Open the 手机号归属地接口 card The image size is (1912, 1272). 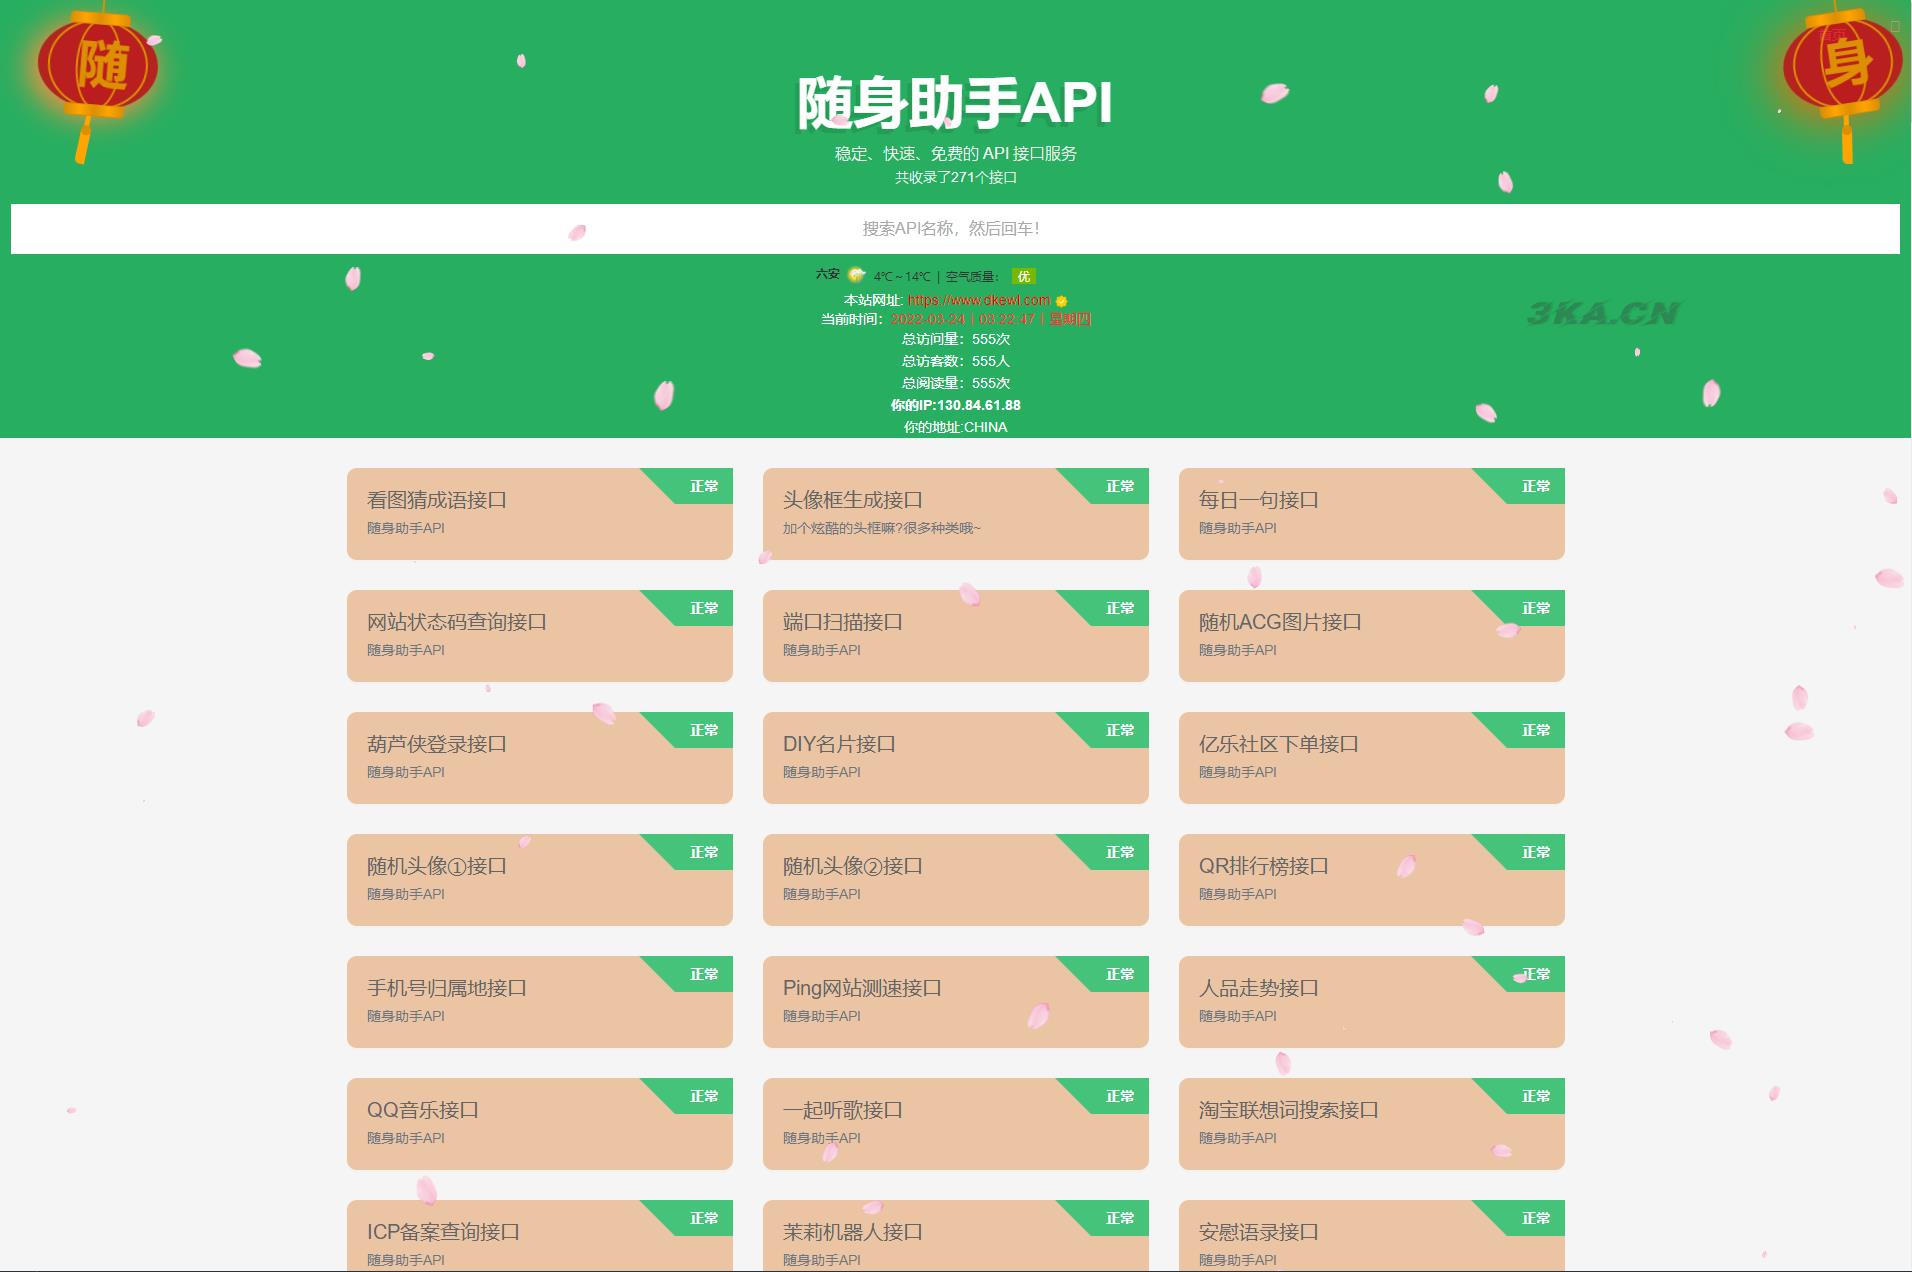pyautogui.click(x=539, y=1002)
